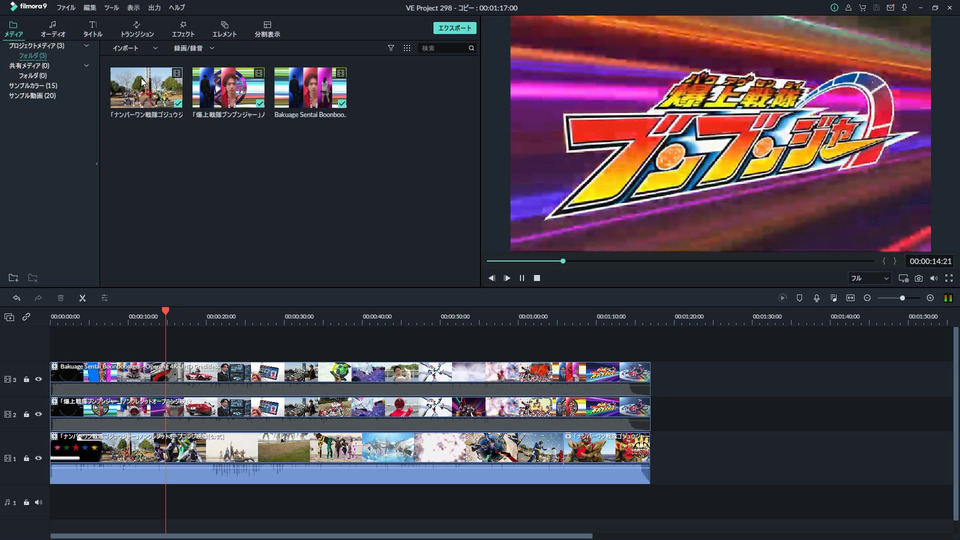This screenshot has height=540, width=960.
Task: Click the preview progress scrubber handle
Action: coord(563,261)
